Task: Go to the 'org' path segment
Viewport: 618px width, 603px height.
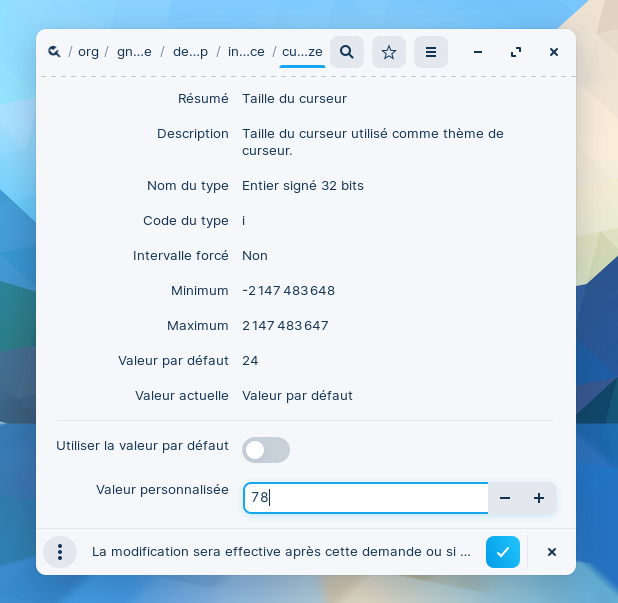Action: point(88,52)
